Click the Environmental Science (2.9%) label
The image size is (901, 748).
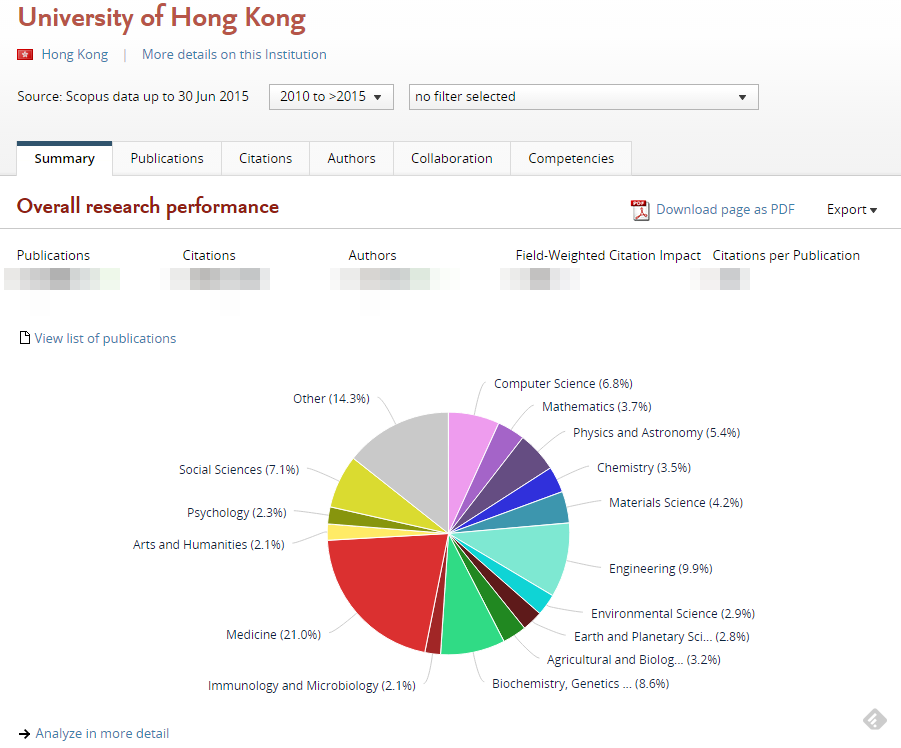click(x=673, y=614)
